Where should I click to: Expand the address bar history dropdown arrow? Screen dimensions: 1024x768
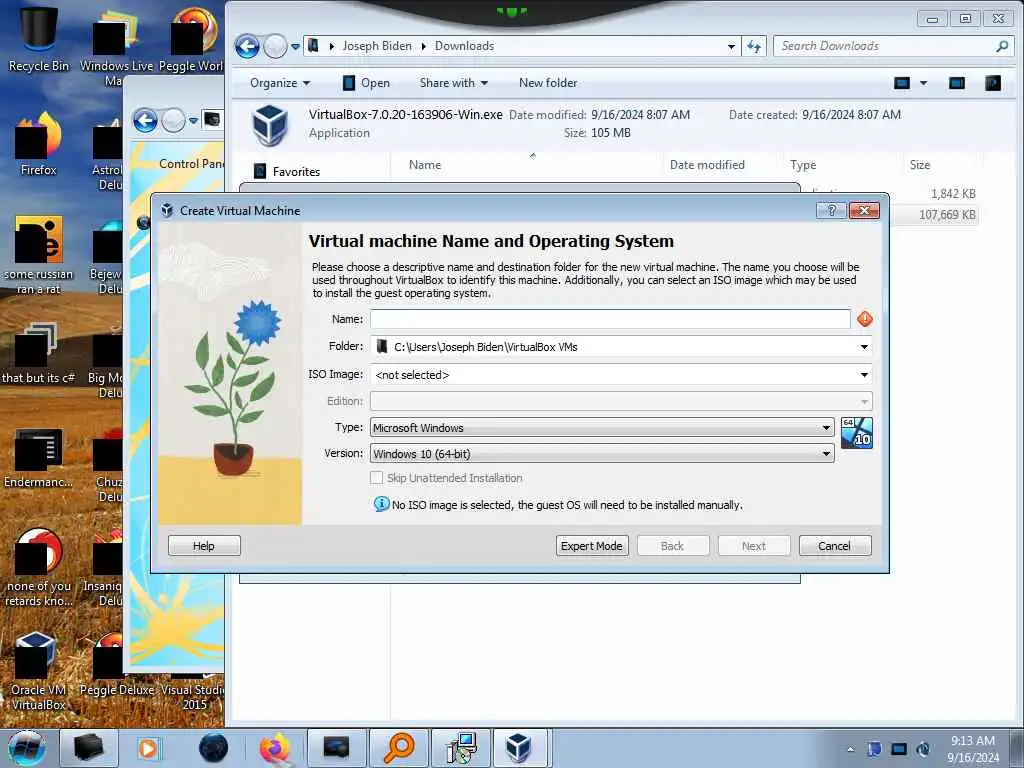pyautogui.click(x=731, y=46)
